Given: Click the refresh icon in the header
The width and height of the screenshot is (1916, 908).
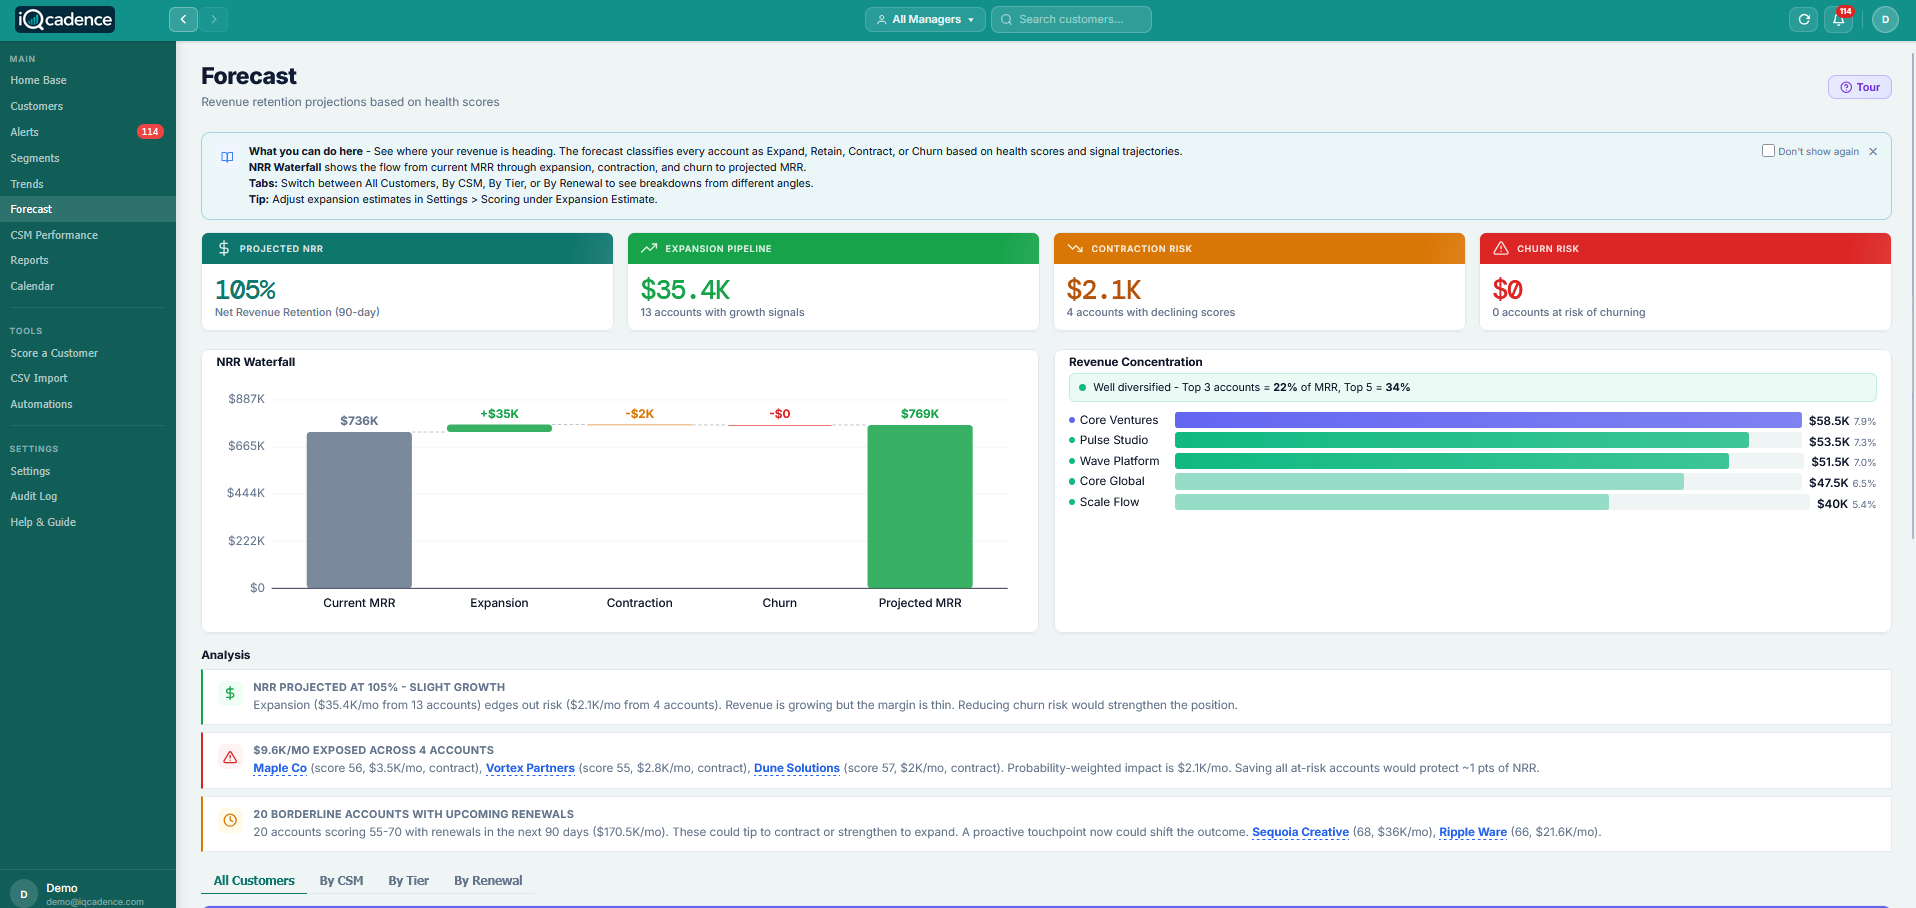Looking at the screenshot, I should coord(1803,19).
